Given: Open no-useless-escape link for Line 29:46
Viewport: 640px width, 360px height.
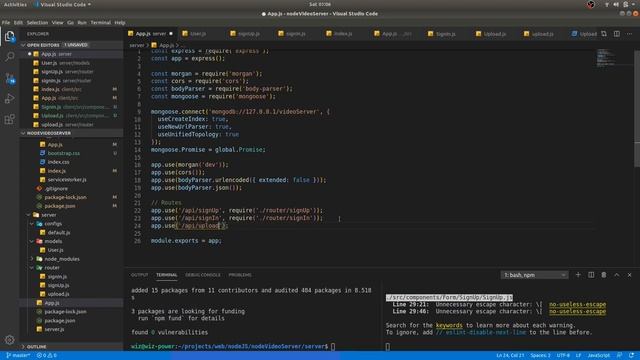Looking at the screenshot, I should (x=577, y=311).
